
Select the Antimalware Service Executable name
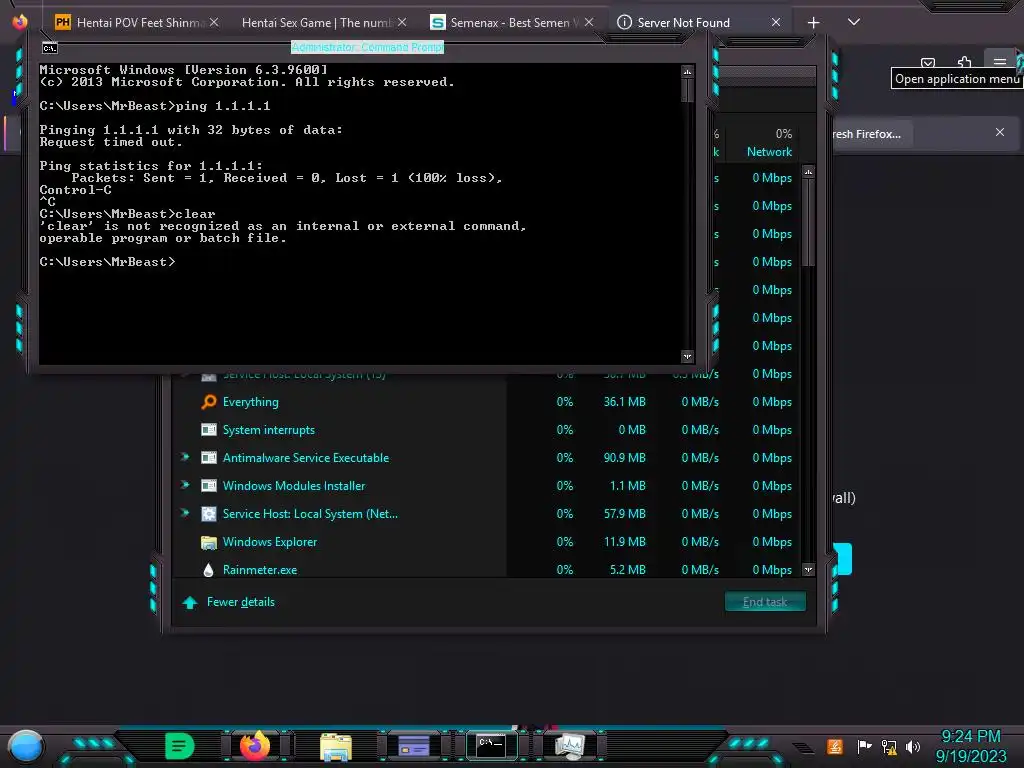pyautogui.click(x=306, y=458)
